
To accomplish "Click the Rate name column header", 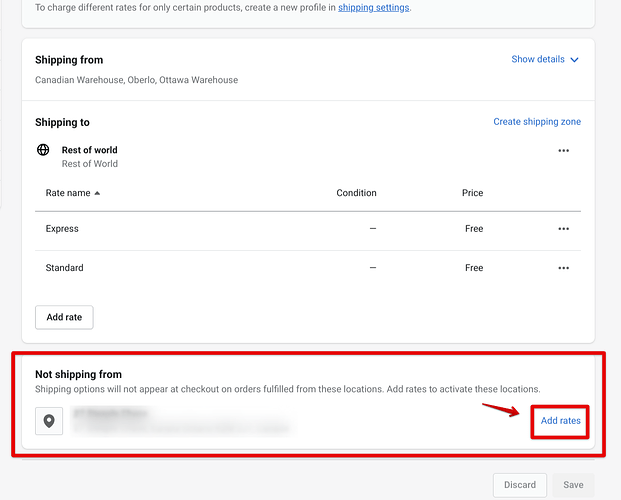I will 67,193.
